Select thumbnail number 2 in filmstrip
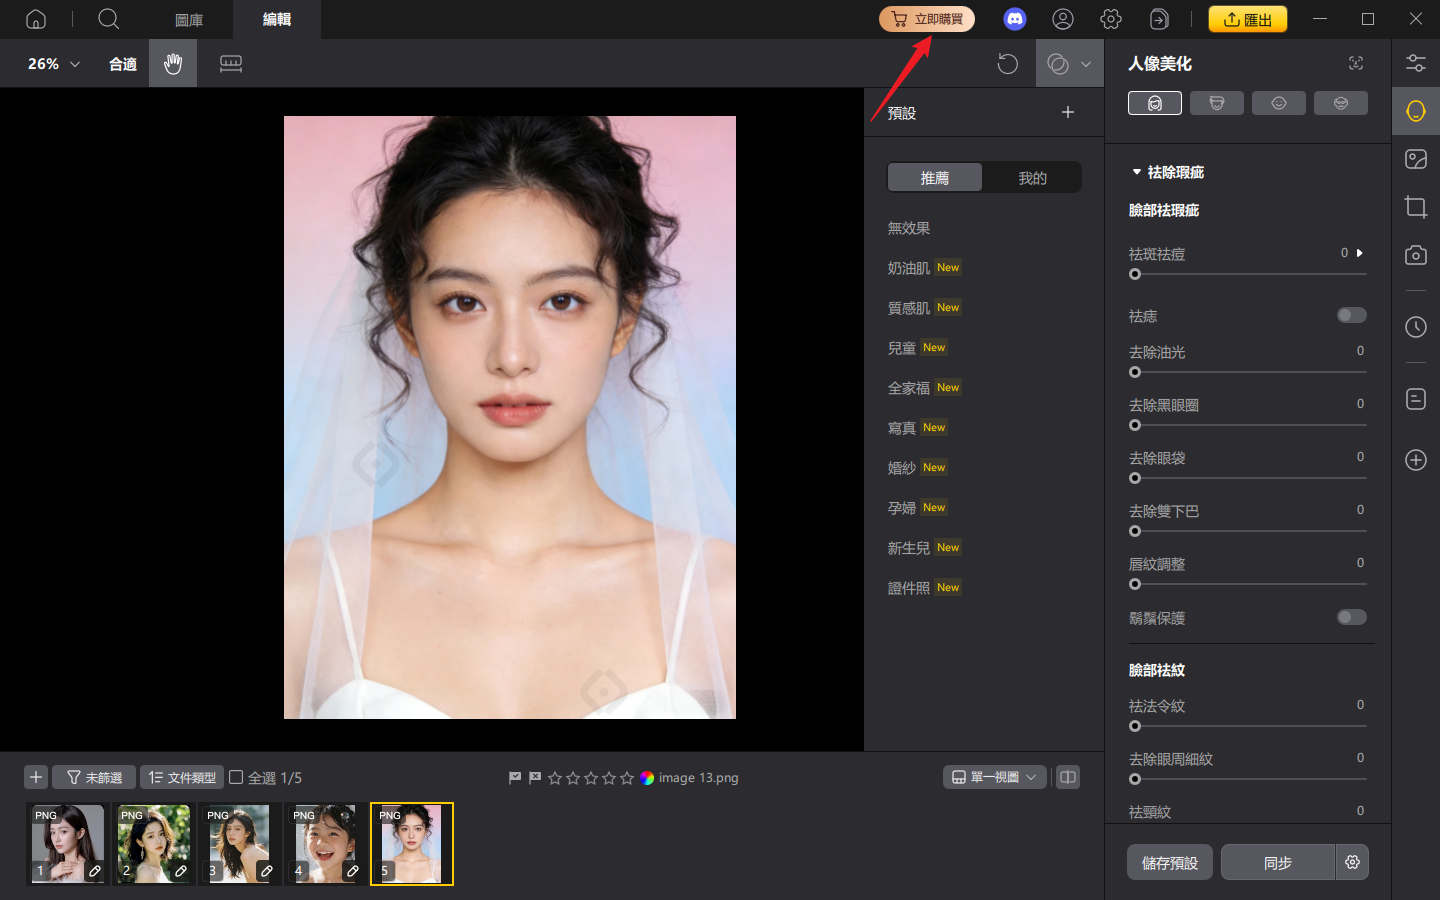 click(x=153, y=843)
